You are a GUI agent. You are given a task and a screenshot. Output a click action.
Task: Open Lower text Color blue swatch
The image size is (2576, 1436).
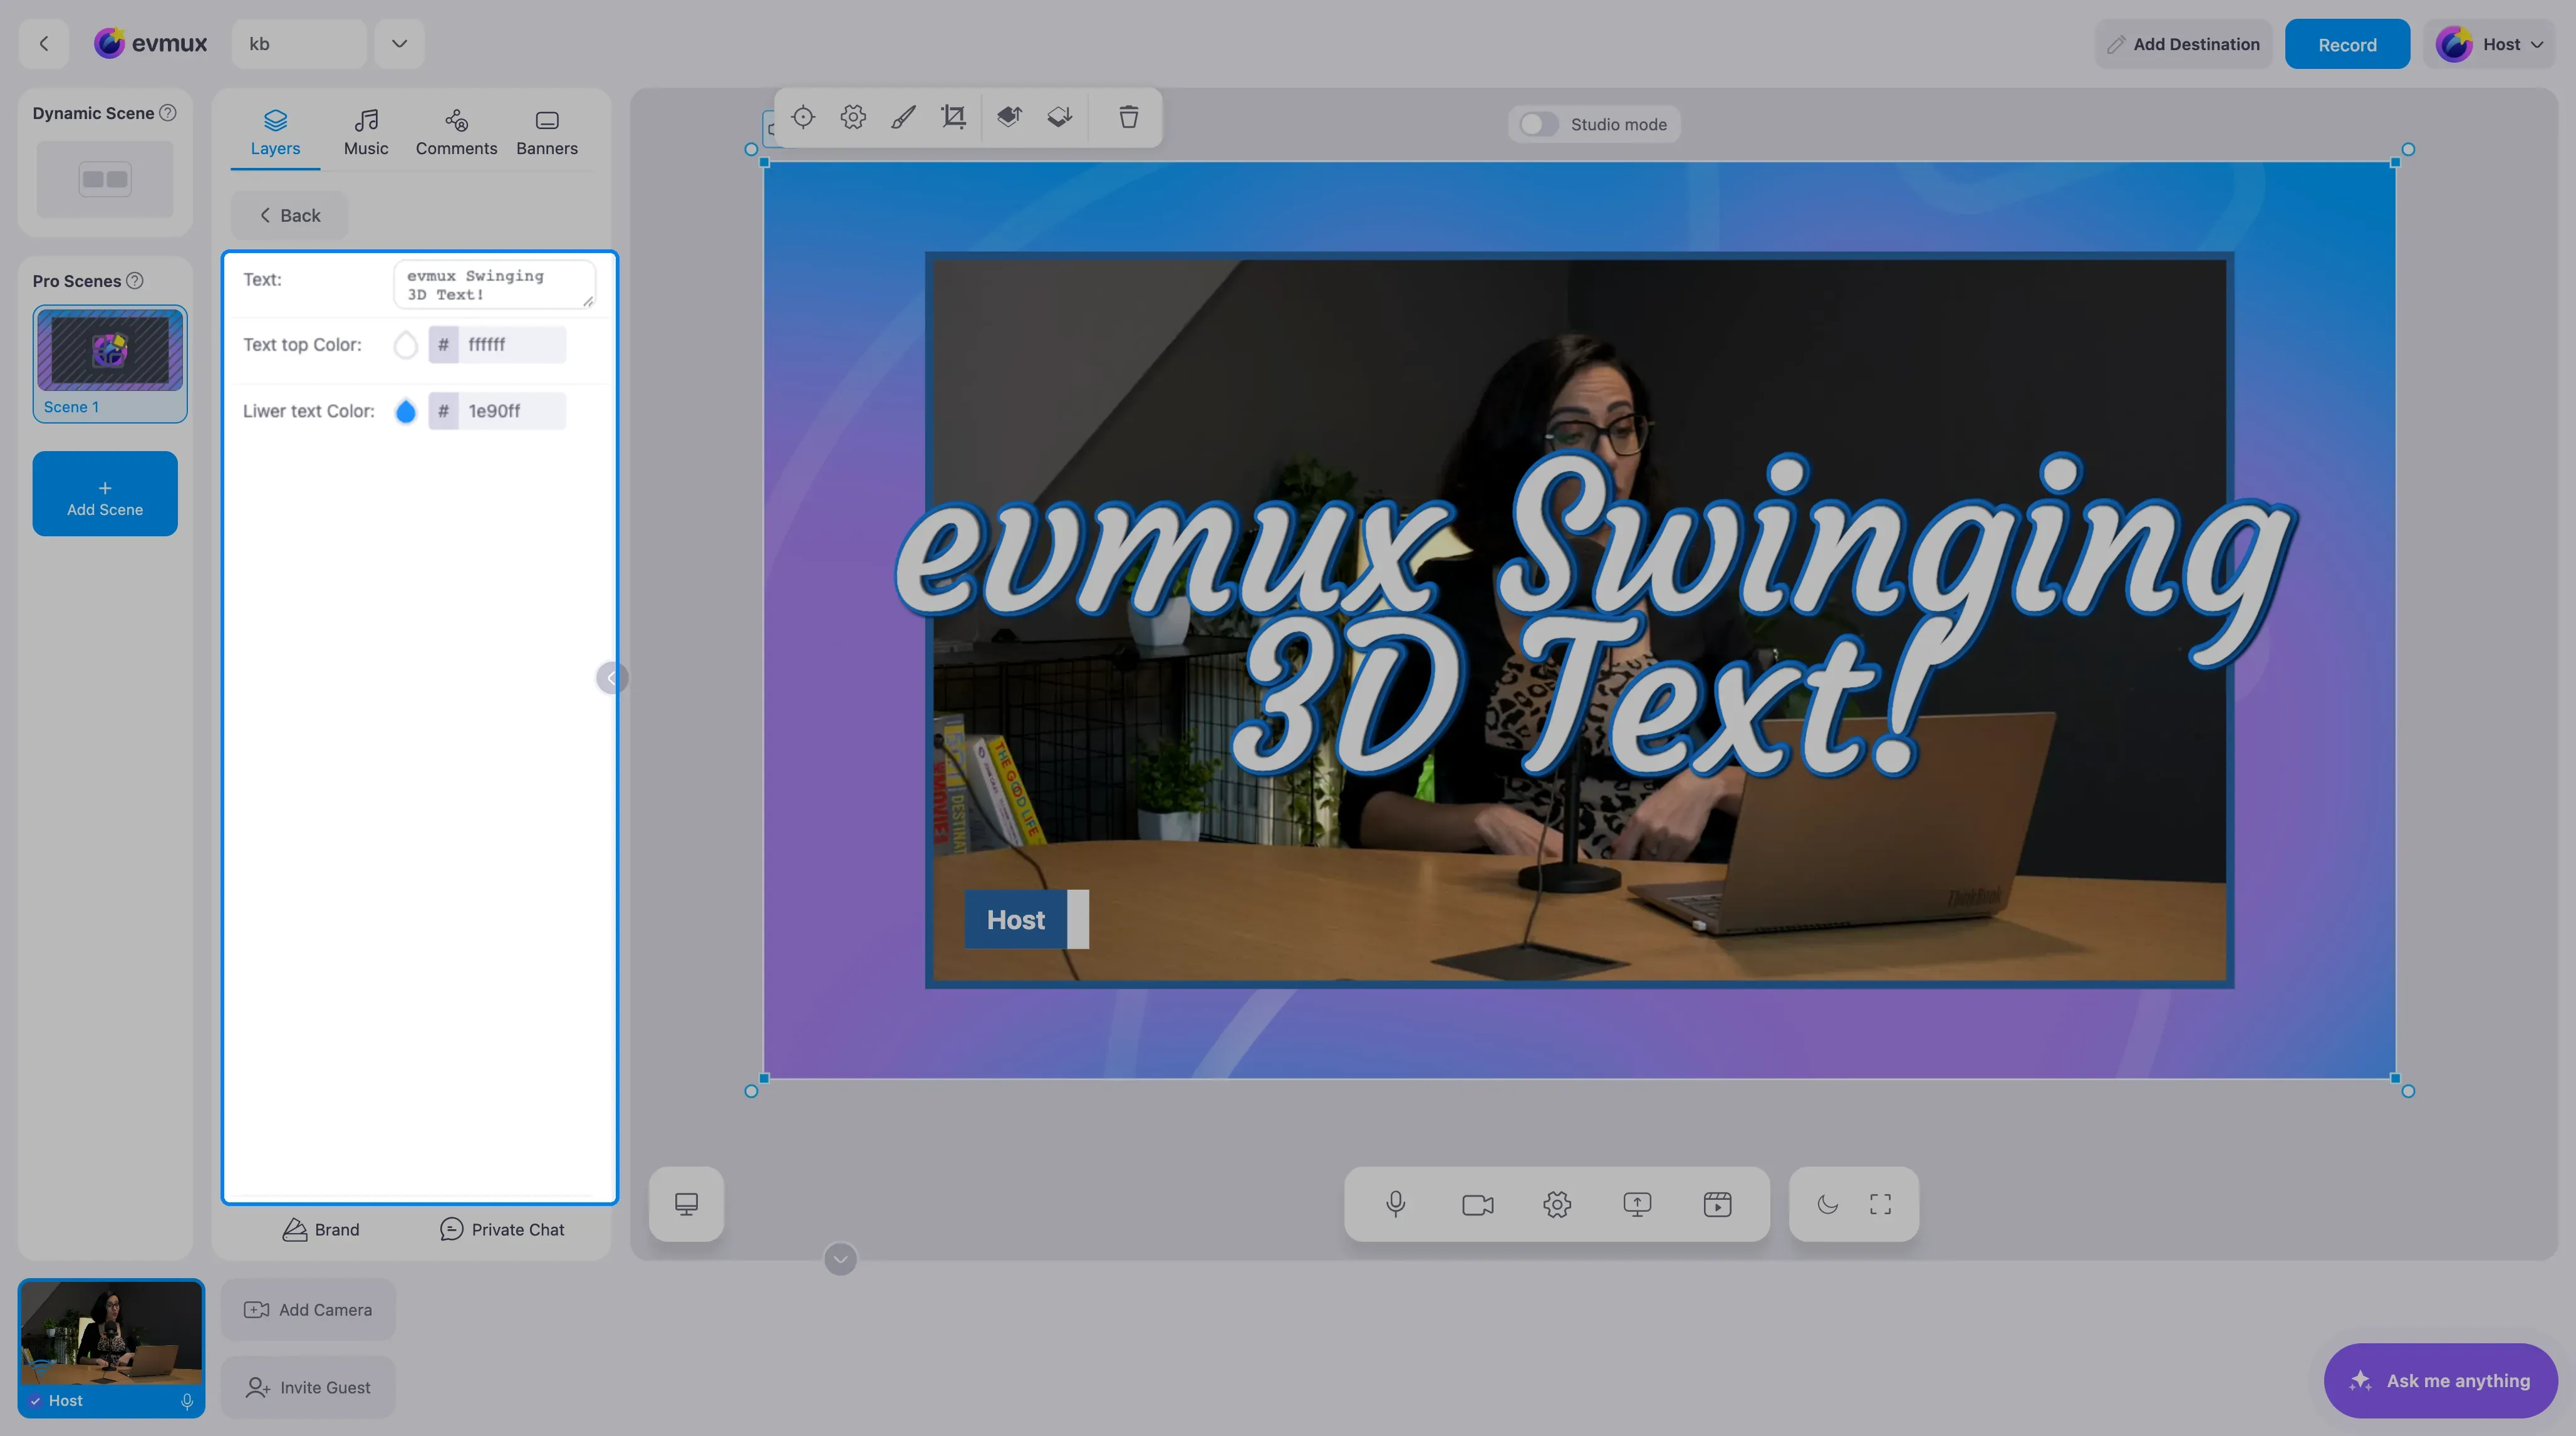[405, 411]
